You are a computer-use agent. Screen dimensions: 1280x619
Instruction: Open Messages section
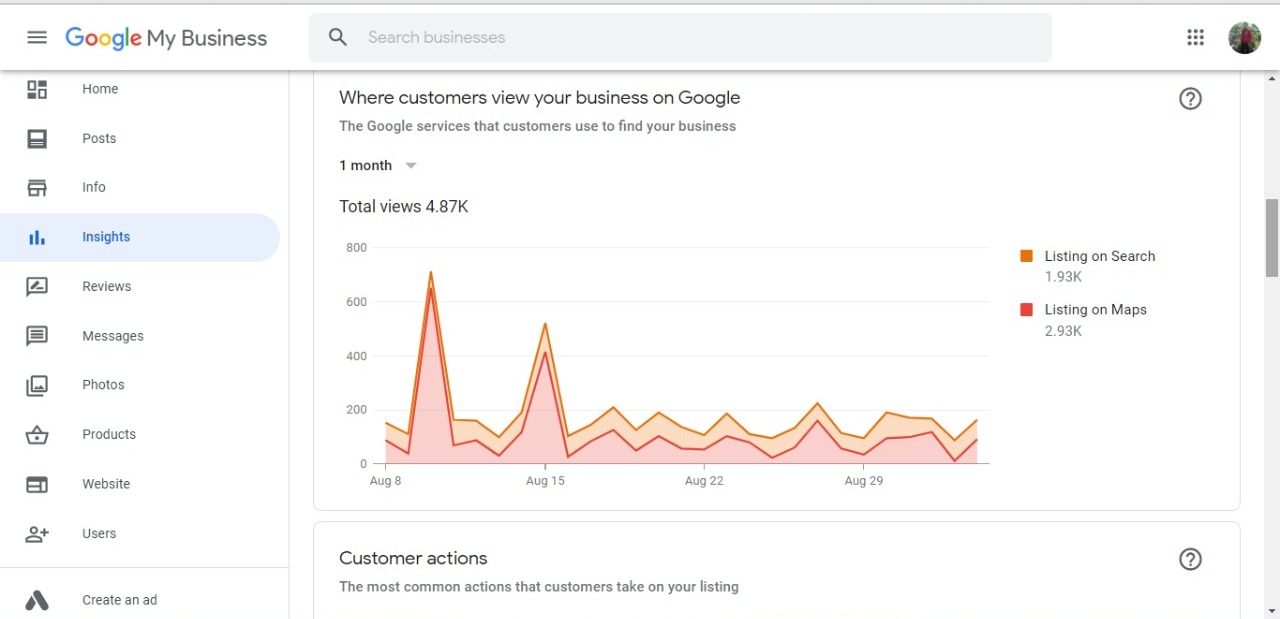click(x=113, y=336)
